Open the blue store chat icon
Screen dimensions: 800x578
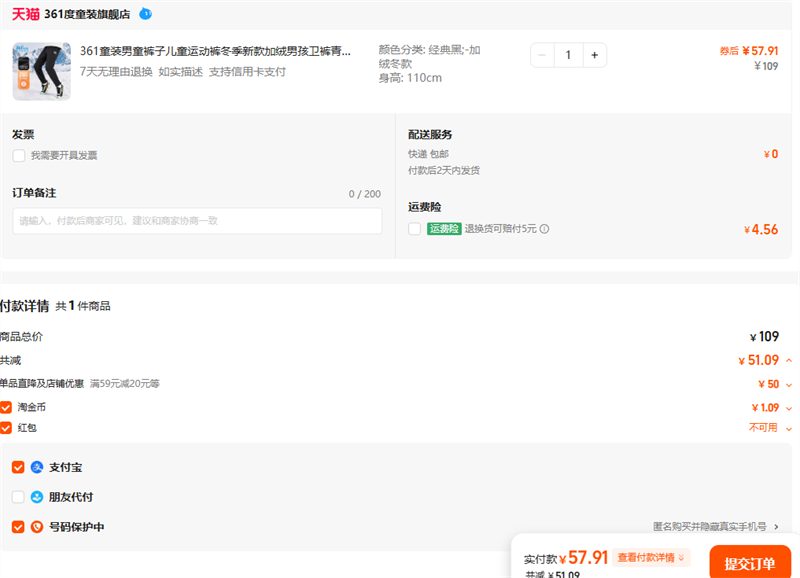146,14
